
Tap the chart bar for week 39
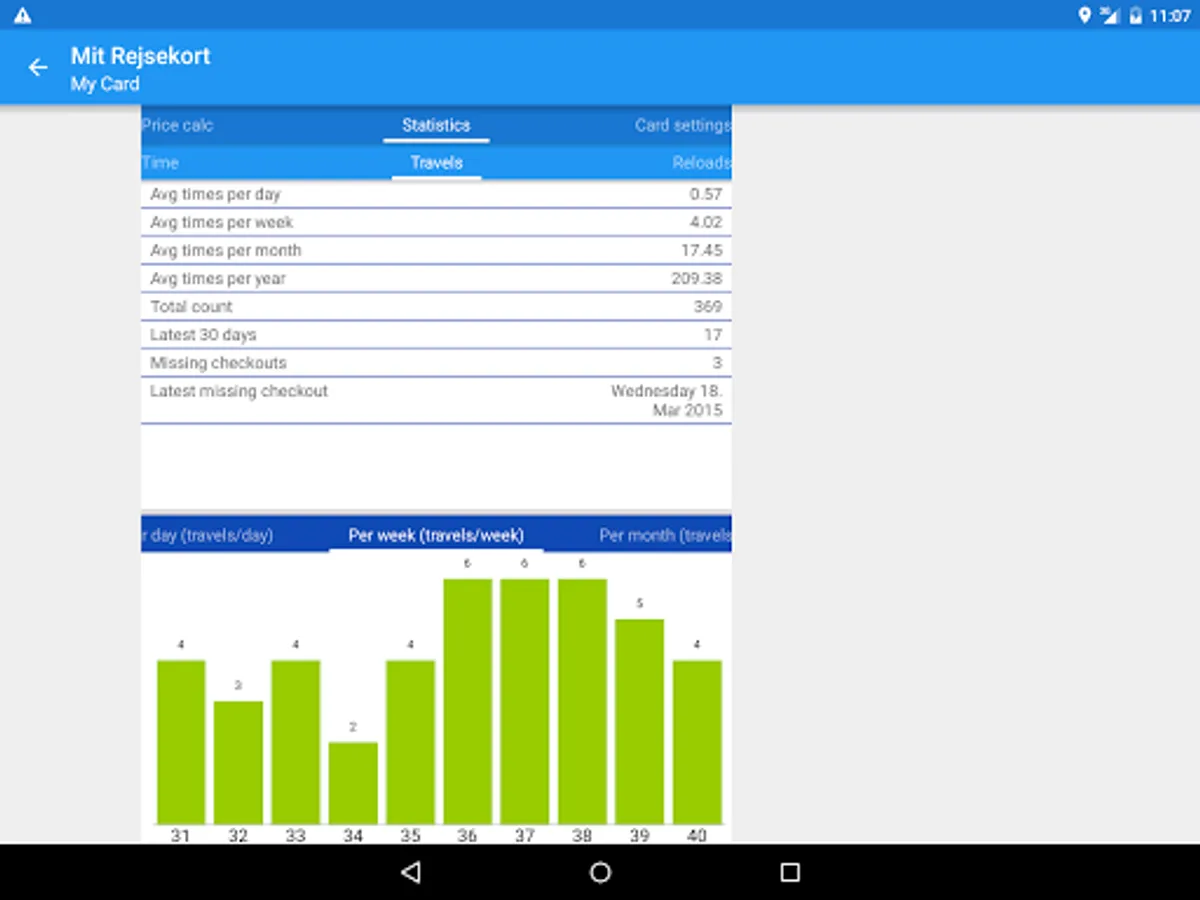(639, 721)
